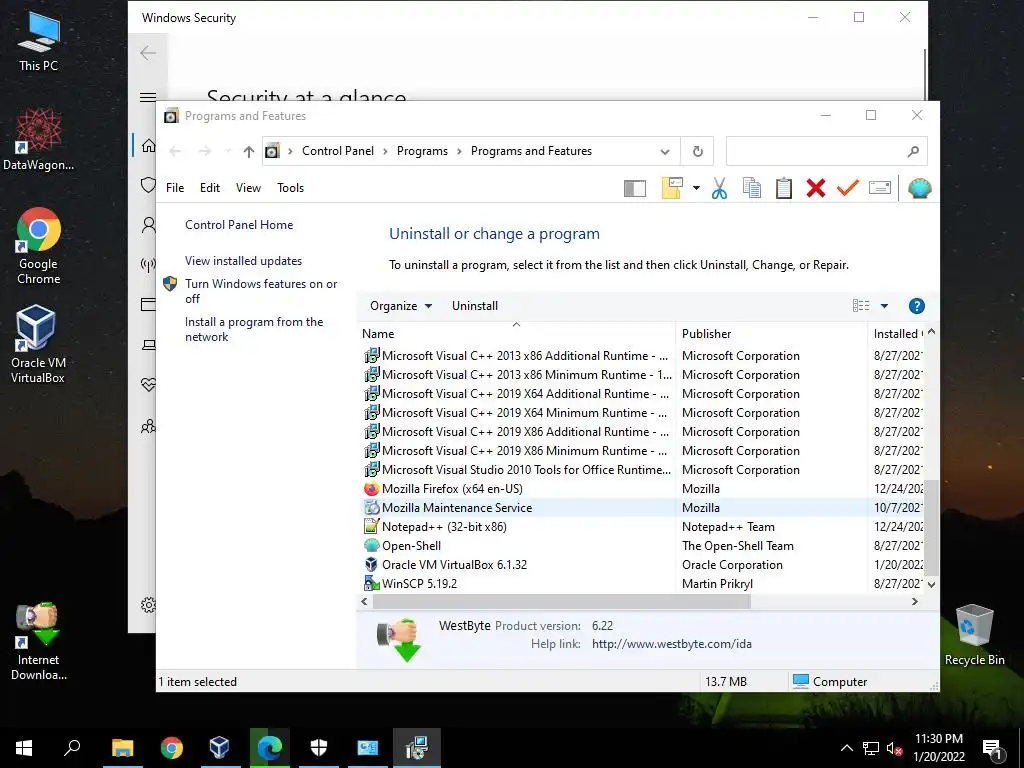Screen dimensions: 1024x768
Task: Click Turn Windows features on or off
Action: pos(261,291)
